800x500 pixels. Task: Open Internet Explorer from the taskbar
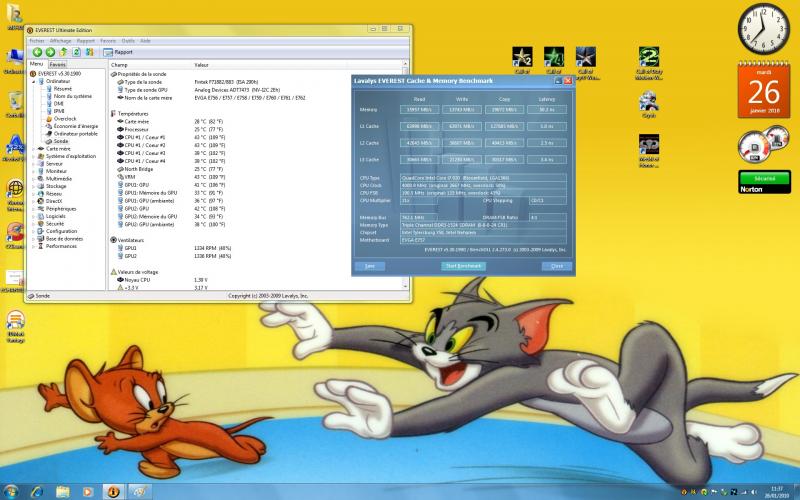pyautogui.click(x=37, y=492)
